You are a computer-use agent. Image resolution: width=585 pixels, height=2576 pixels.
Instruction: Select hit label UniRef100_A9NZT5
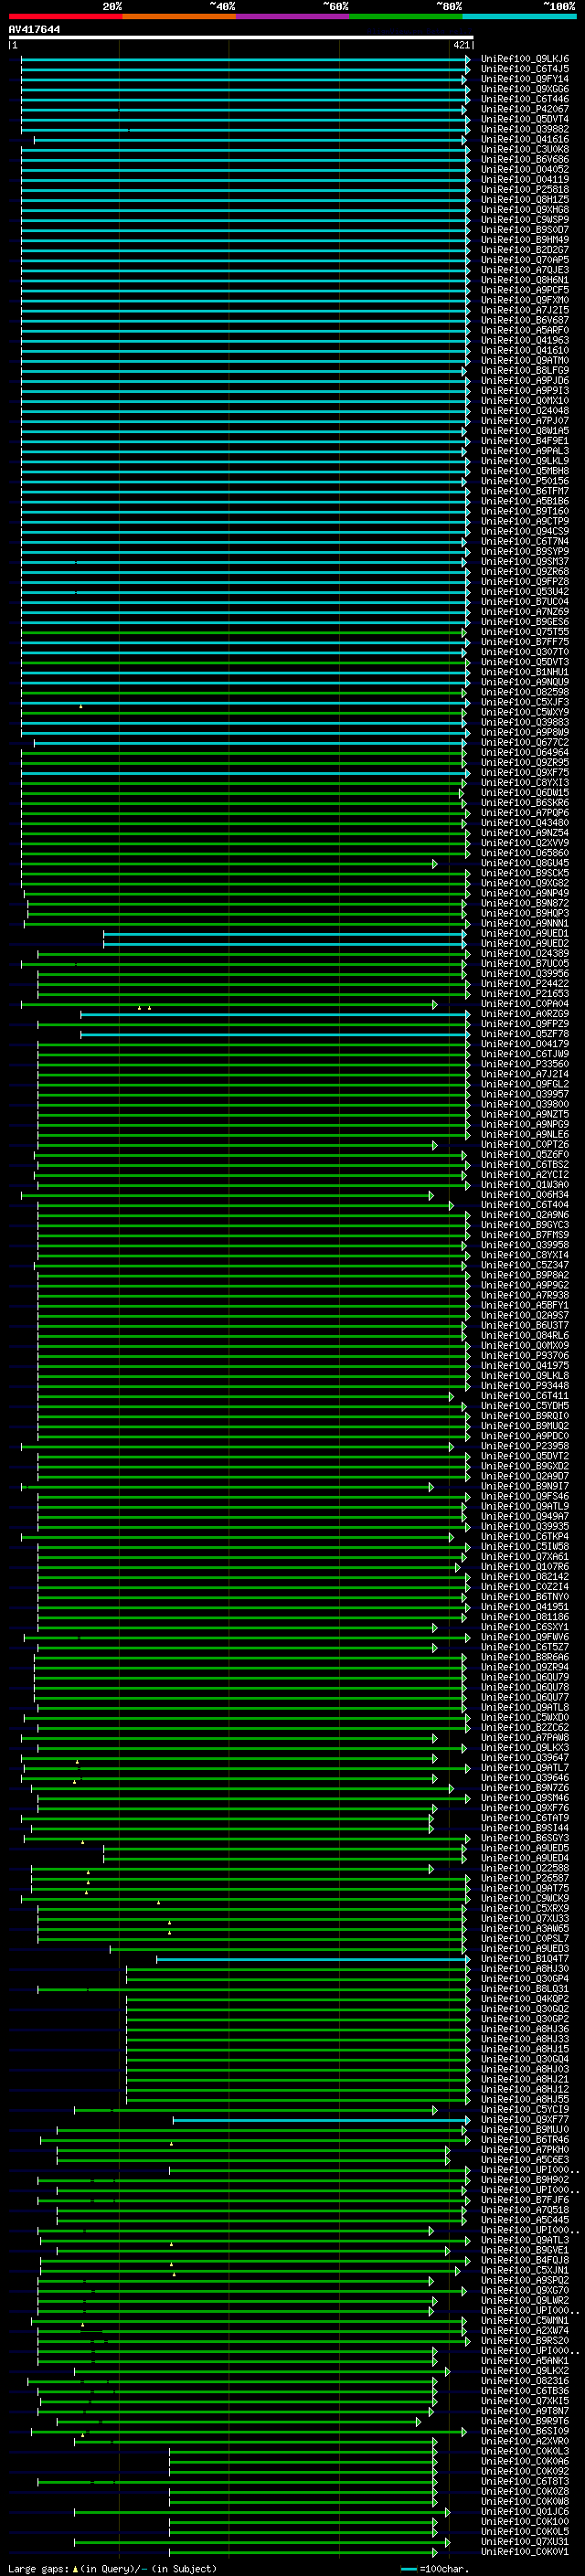pos(524,1114)
